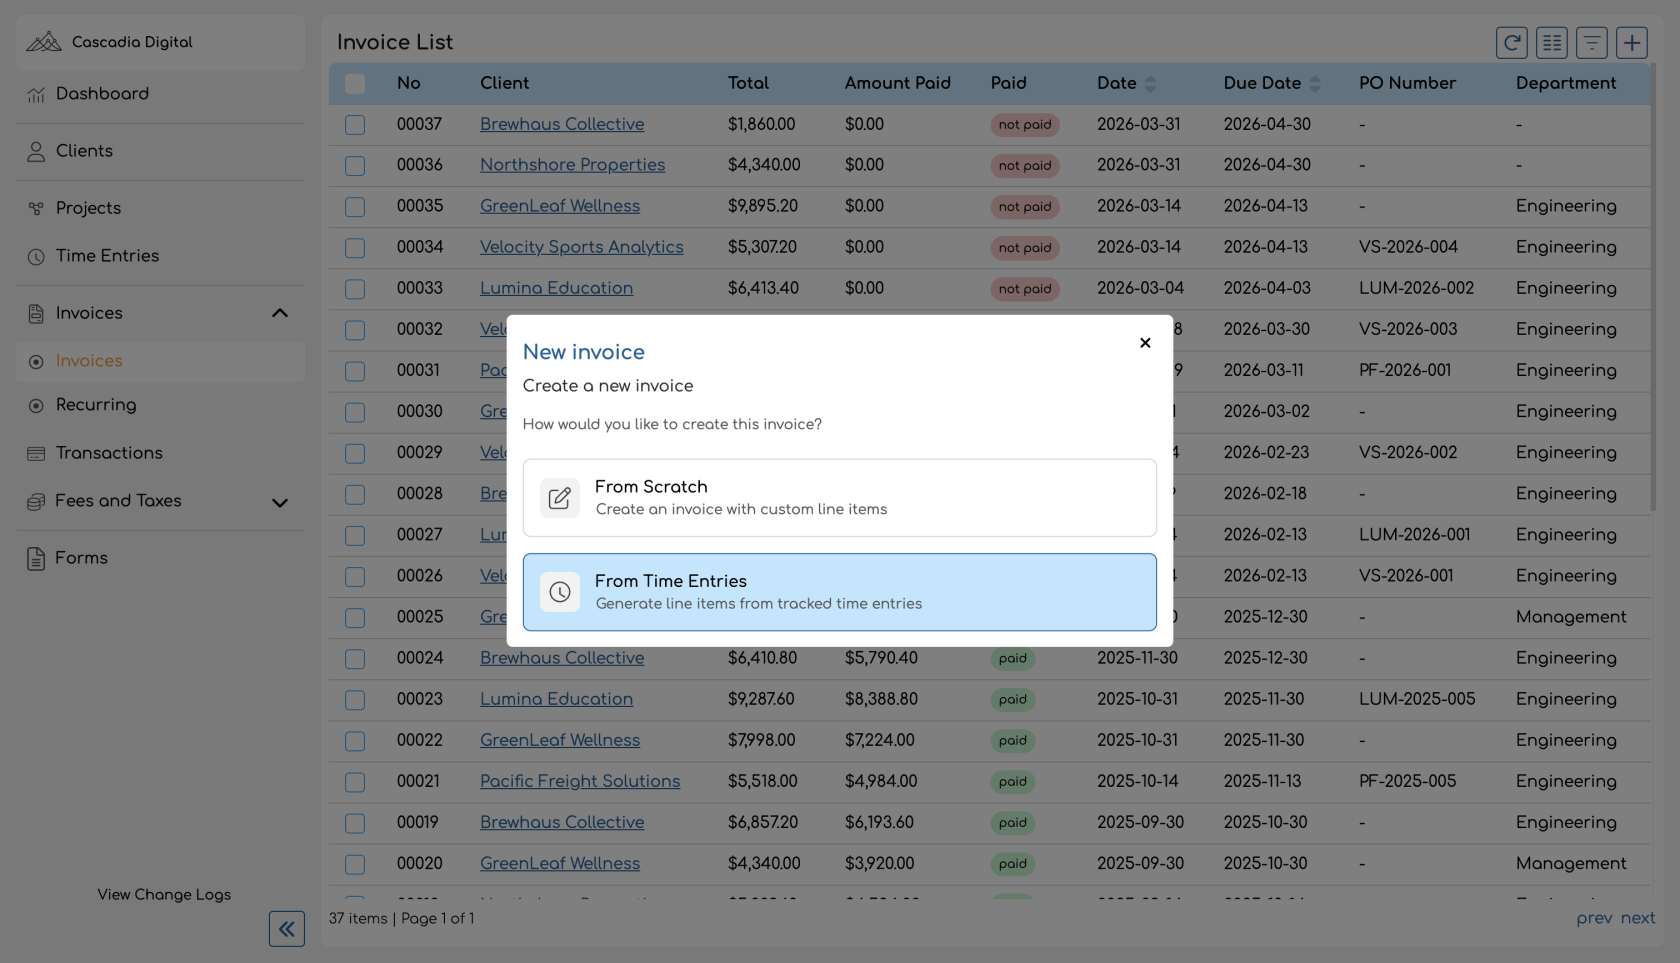Expand the Fees and Taxes chevron

pyautogui.click(x=280, y=502)
